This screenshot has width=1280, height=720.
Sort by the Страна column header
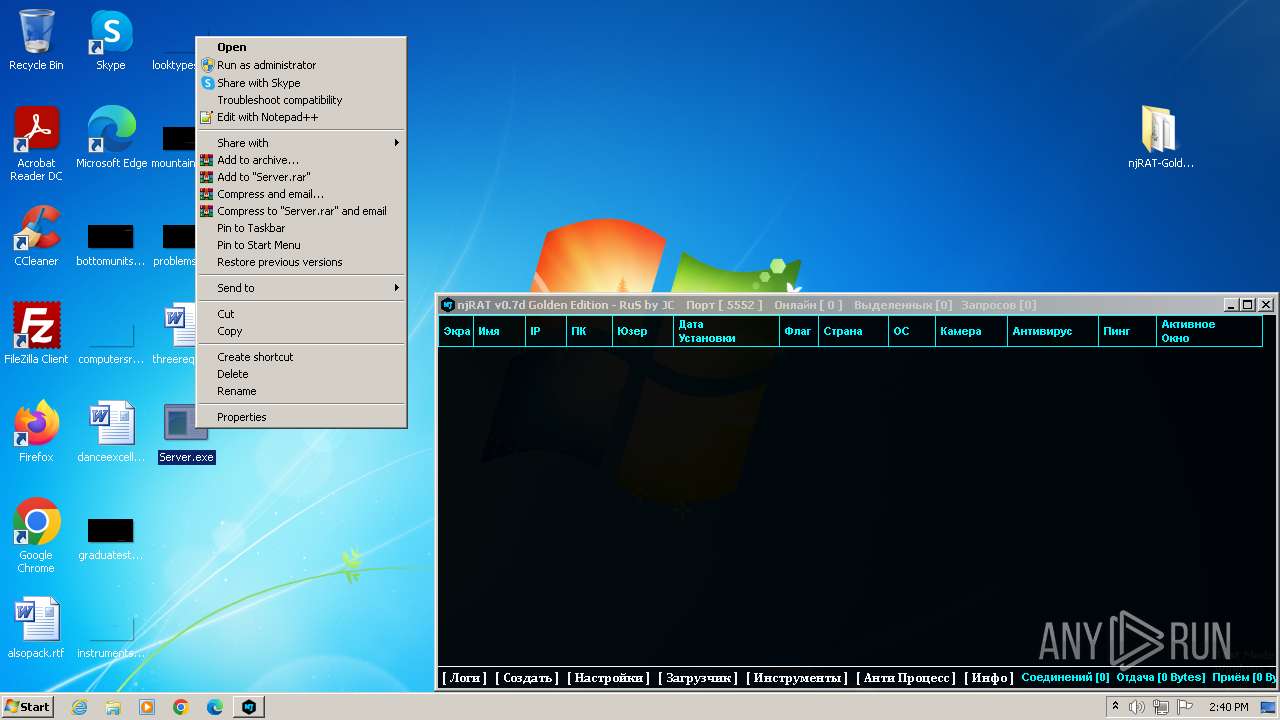853,331
